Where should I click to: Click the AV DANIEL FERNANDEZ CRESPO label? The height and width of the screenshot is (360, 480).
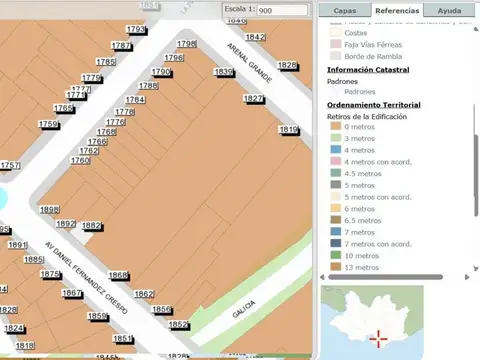click(86, 278)
